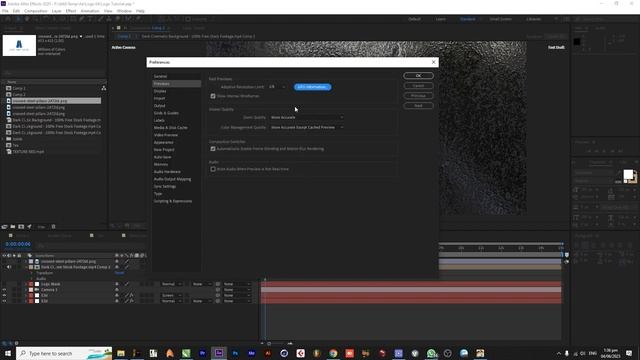Create a new folder in Project panel
Viewport: 640px width, 360px height.
(13, 227)
